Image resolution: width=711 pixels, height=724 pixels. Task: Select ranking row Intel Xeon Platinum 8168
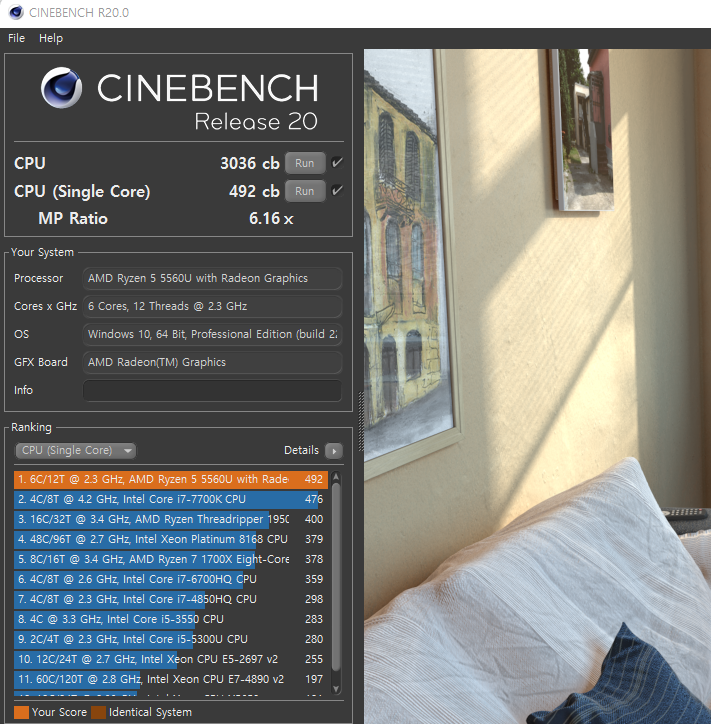tap(171, 539)
